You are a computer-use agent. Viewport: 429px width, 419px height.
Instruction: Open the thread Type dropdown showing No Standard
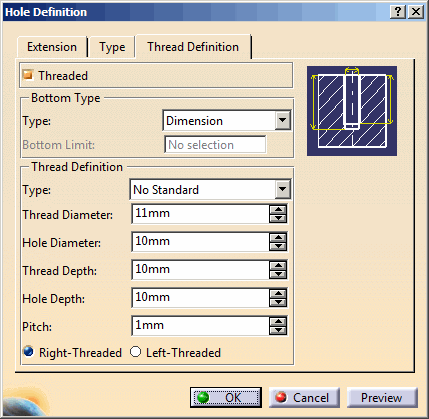(210, 189)
